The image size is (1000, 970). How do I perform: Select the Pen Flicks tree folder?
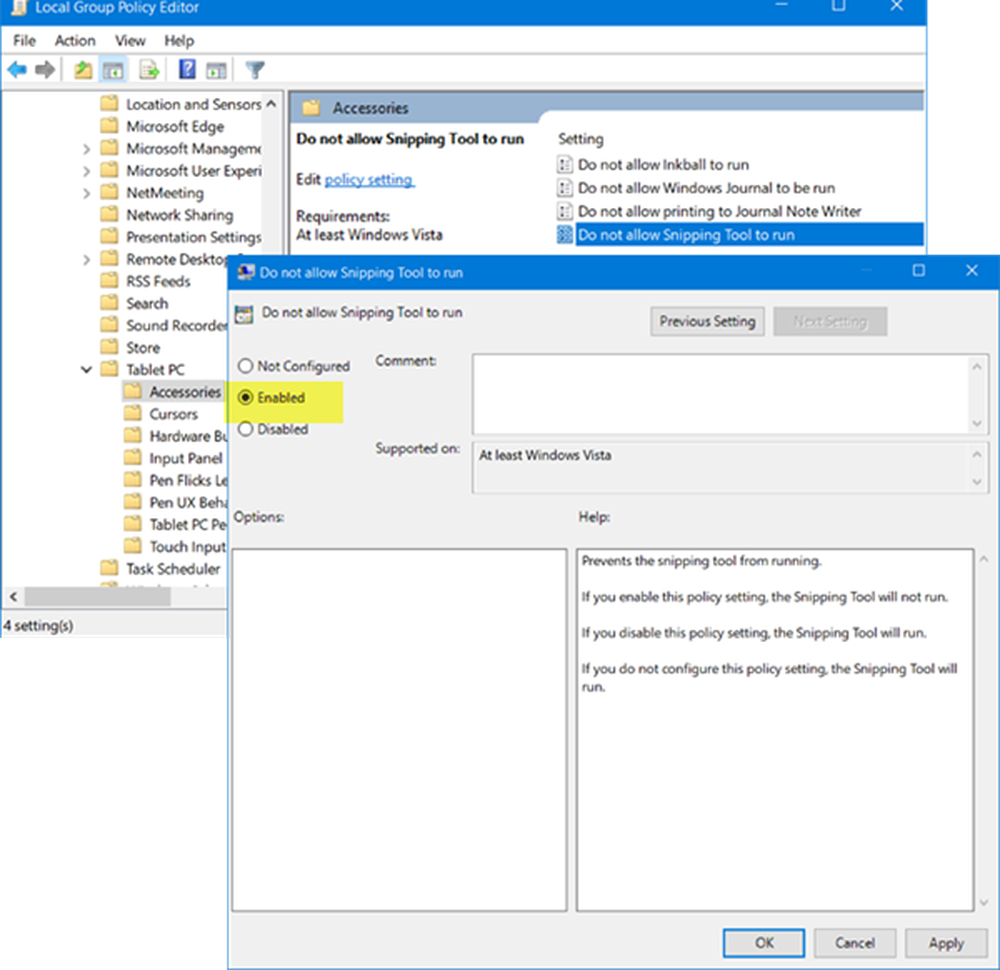pyautogui.click(x=188, y=480)
